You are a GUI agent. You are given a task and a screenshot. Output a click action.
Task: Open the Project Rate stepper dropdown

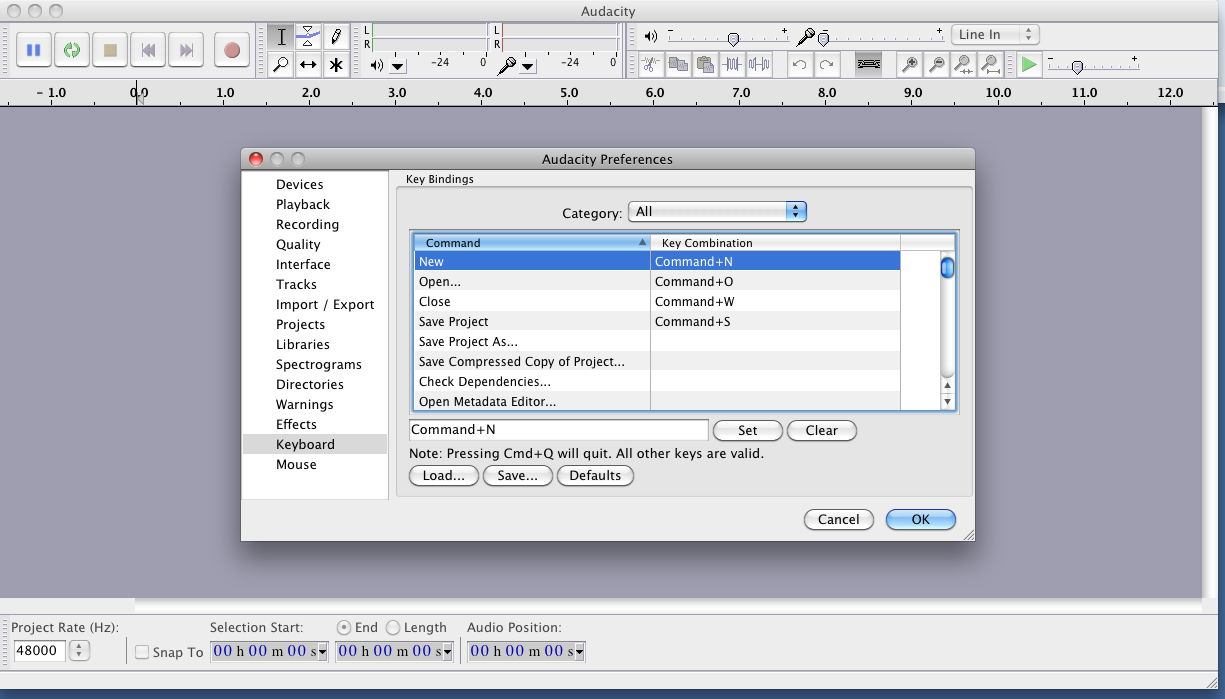(x=79, y=651)
